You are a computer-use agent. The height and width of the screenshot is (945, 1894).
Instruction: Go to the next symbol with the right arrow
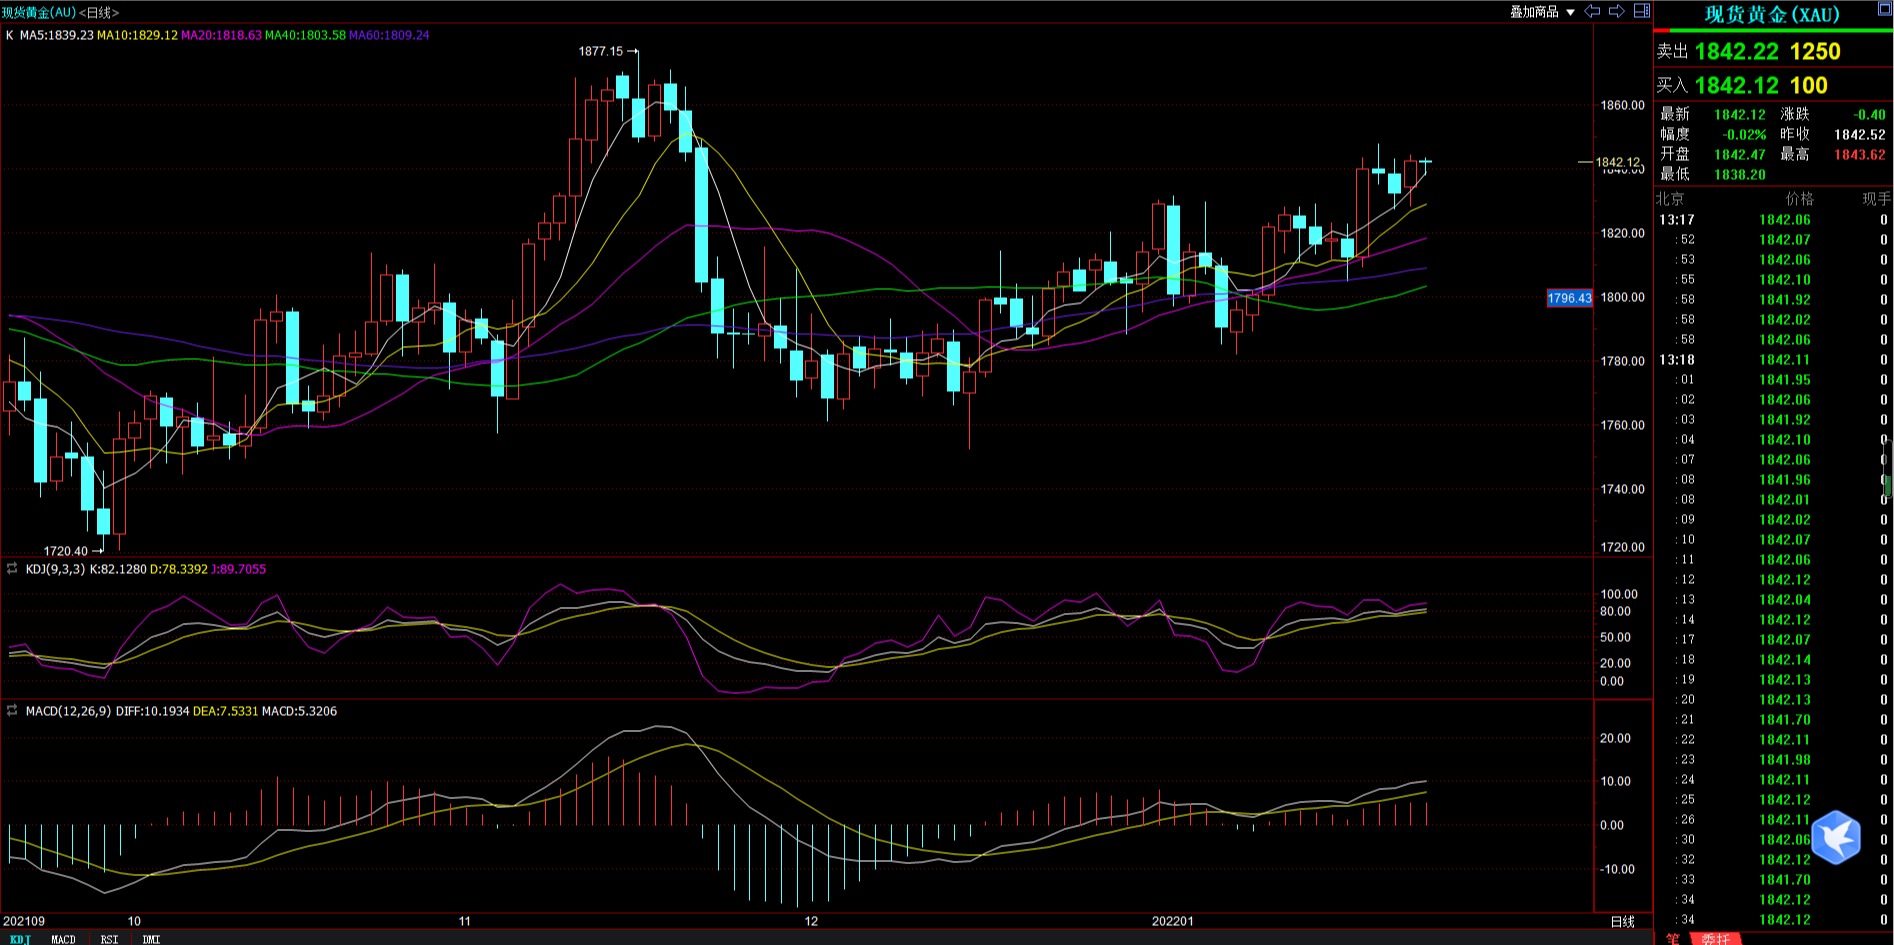click(1617, 11)
